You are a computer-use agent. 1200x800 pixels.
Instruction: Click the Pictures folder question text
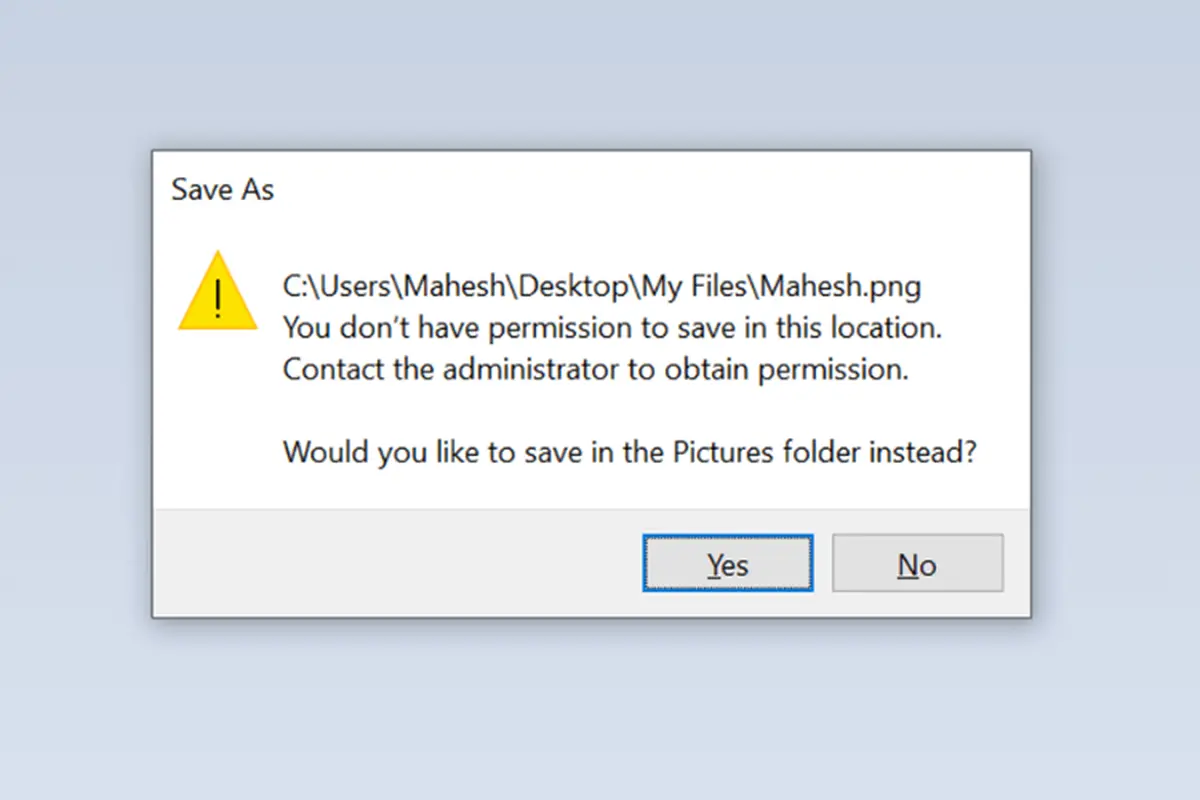click(x=630, y=451)
